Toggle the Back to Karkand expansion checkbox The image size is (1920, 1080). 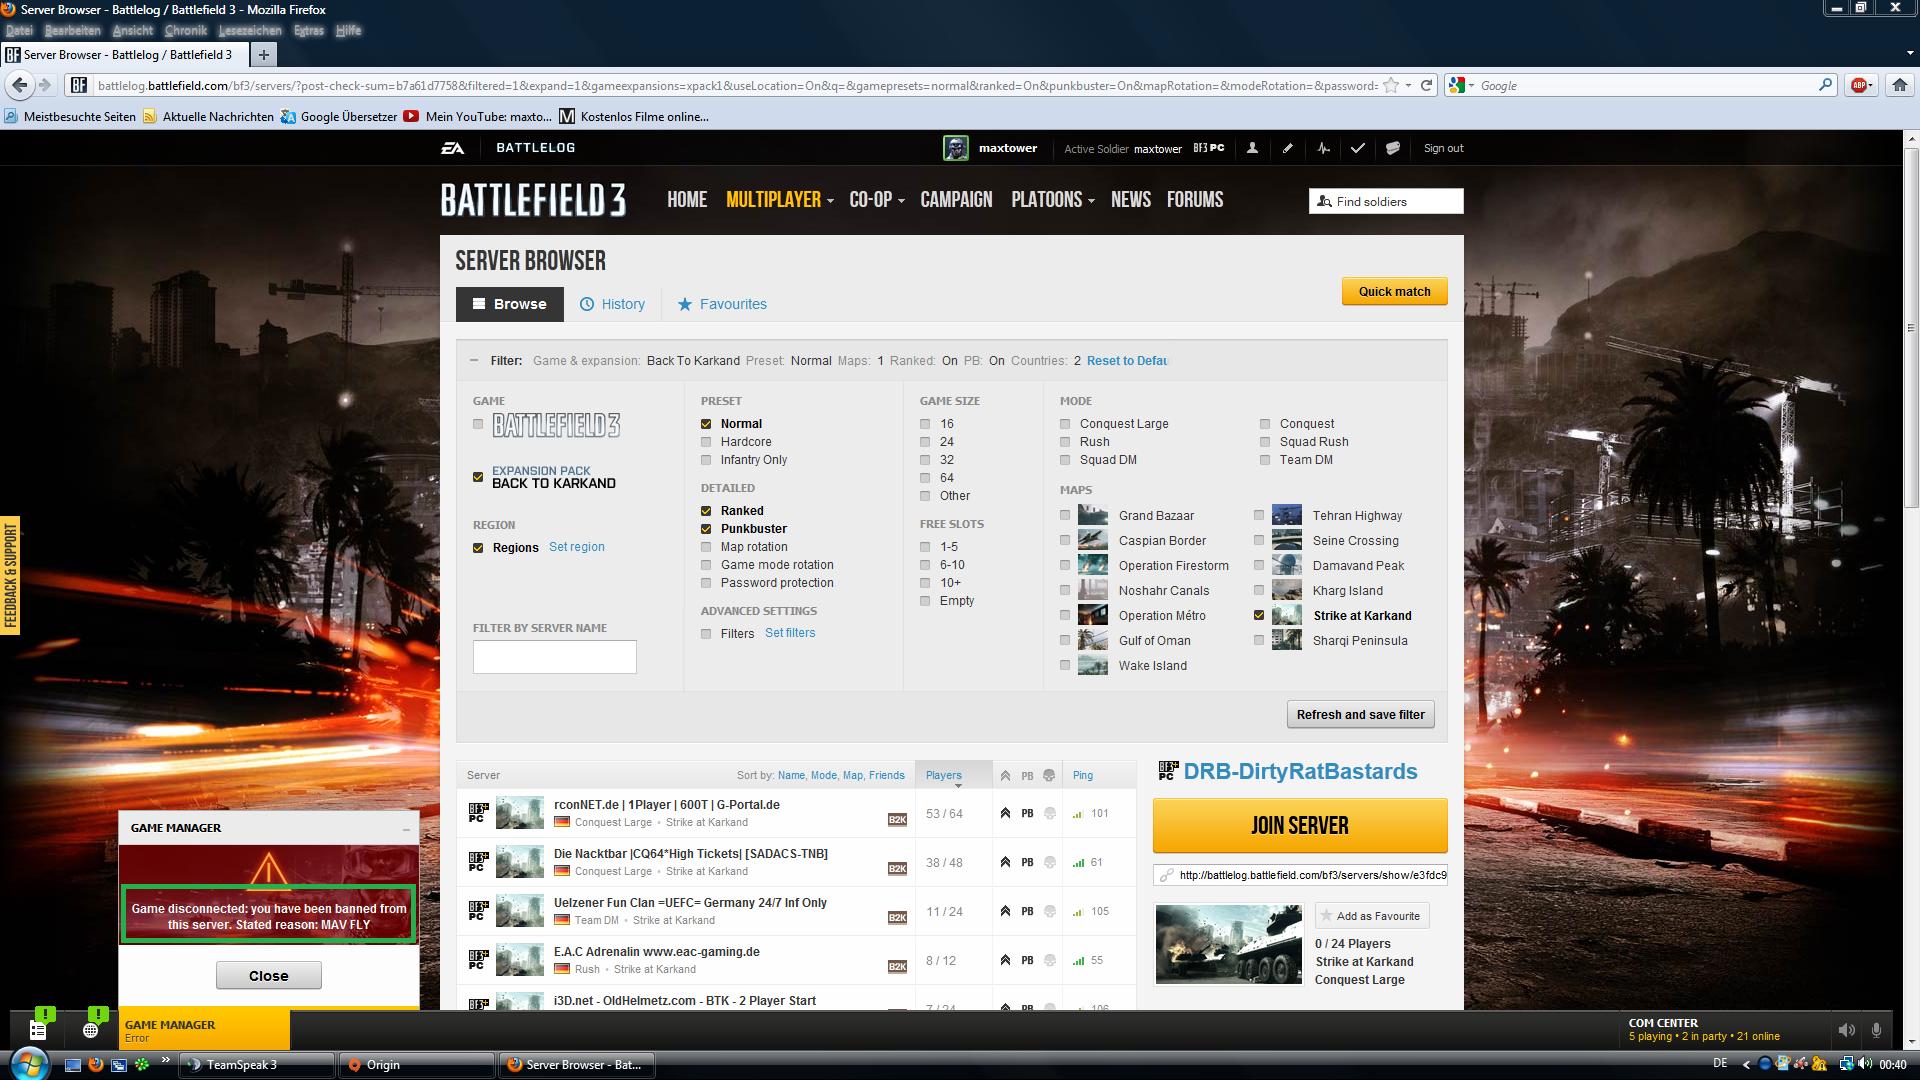(x=478, y=477)
